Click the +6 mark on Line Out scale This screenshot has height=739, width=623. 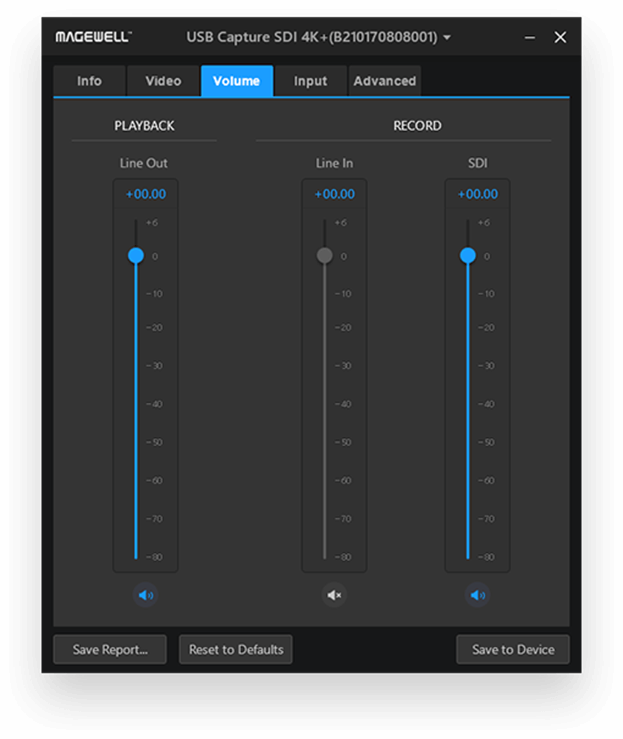pyautogui.click(x=152, y=222)
